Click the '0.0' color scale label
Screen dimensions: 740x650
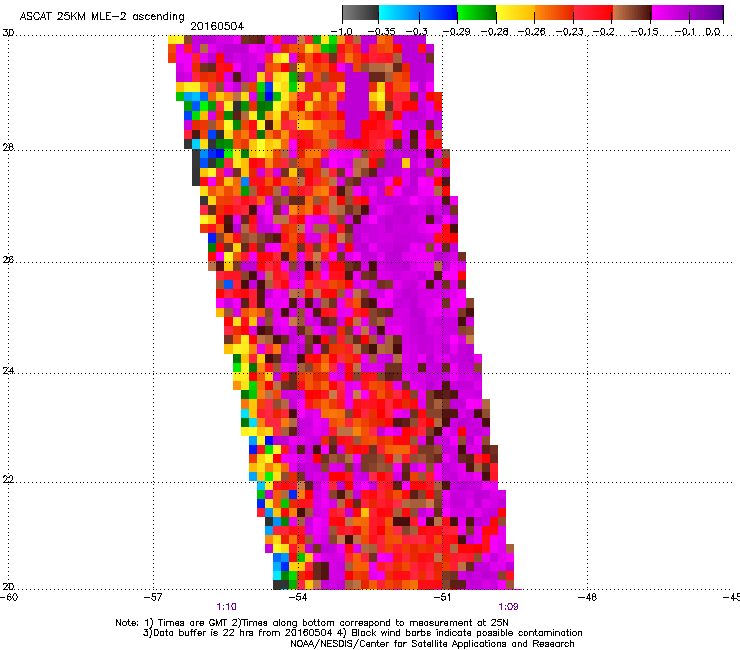pos(713,32)
